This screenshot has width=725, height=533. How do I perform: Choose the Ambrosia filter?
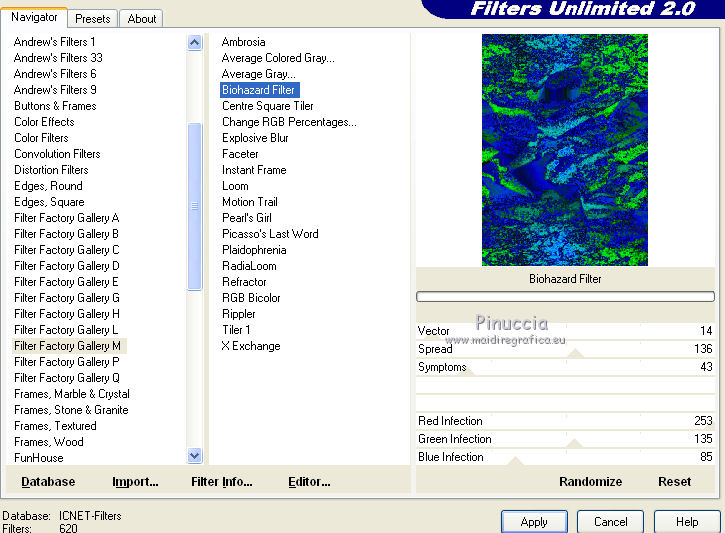point(243,42)
